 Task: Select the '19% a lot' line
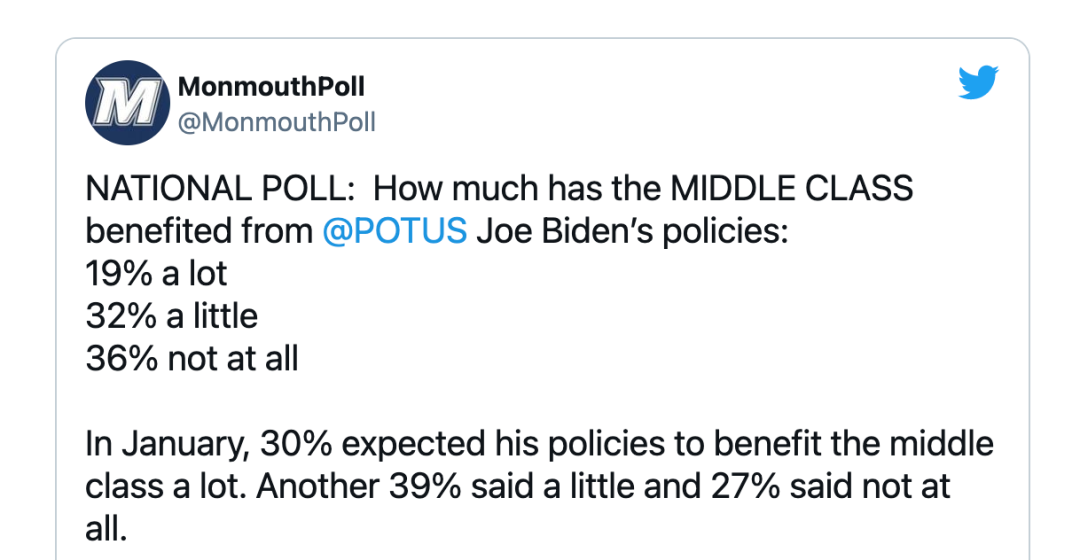pos(156,273)
